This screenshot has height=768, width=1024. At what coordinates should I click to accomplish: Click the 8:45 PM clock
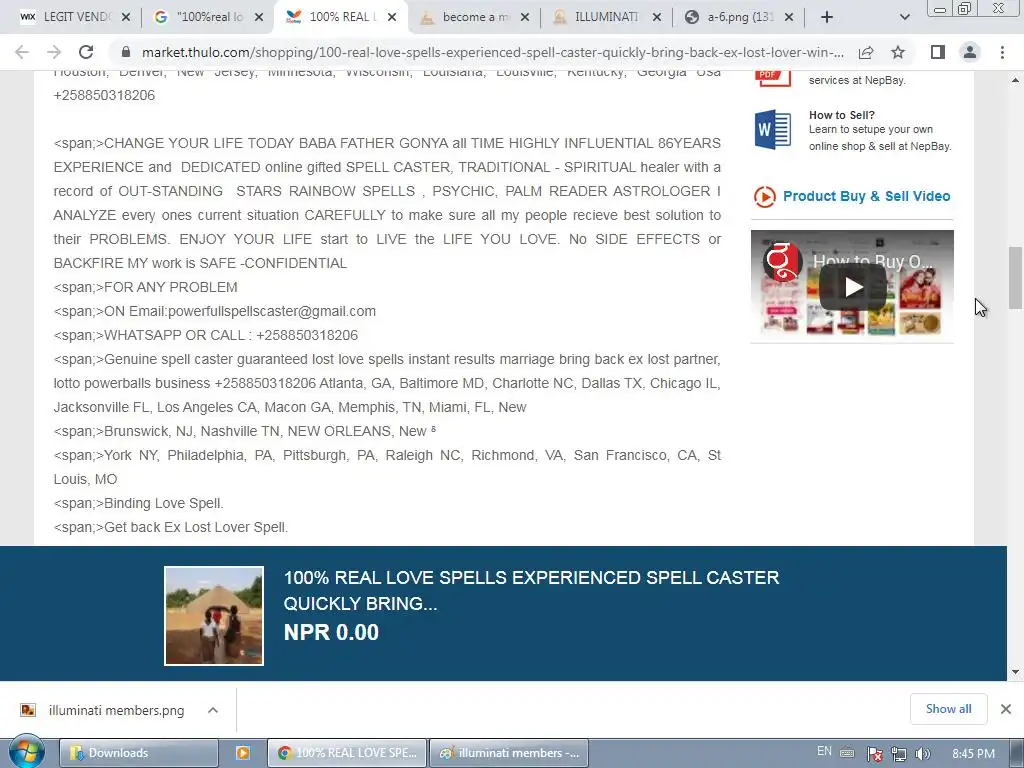tap(973, 754)
